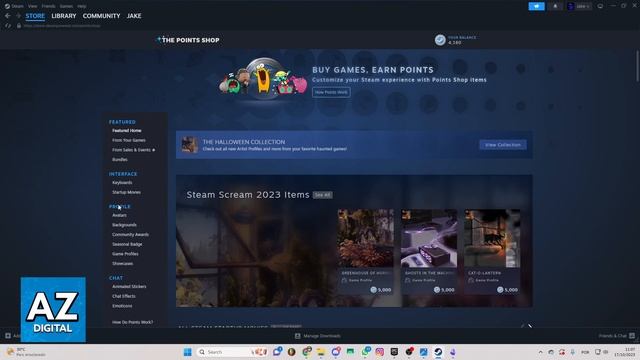
Task: Click the coin icon on the Greenhouse card price
Action: (373, 289)
